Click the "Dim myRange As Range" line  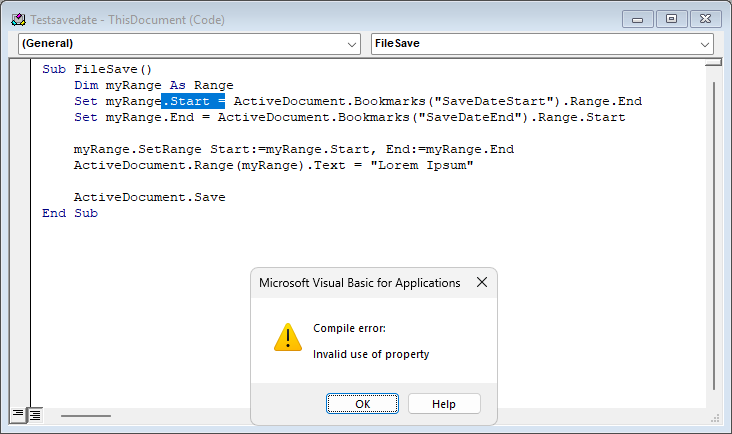pos(154,85)
